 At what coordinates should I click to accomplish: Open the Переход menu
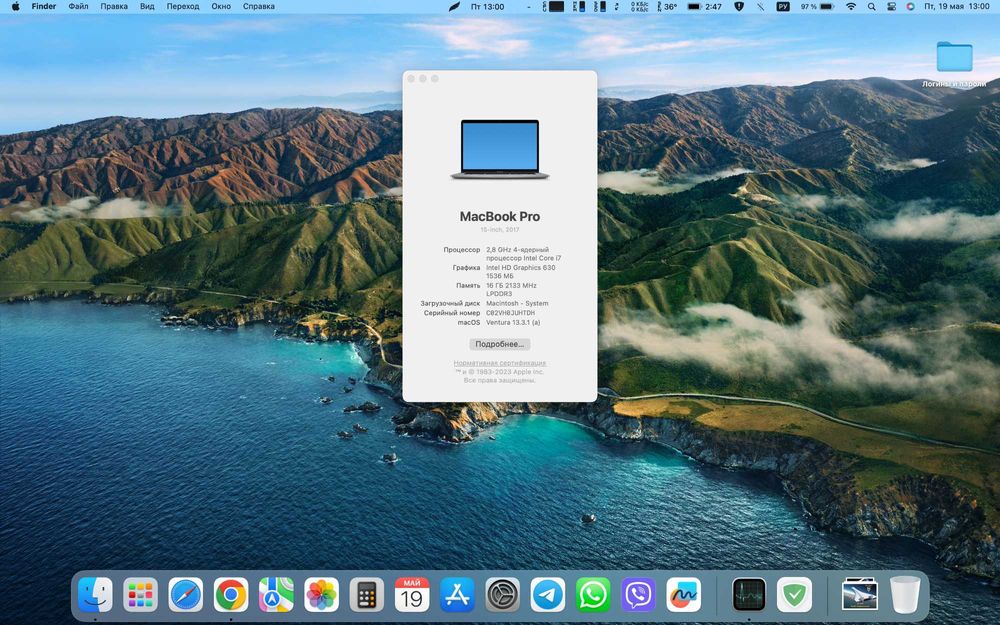(x=183, y=6)
